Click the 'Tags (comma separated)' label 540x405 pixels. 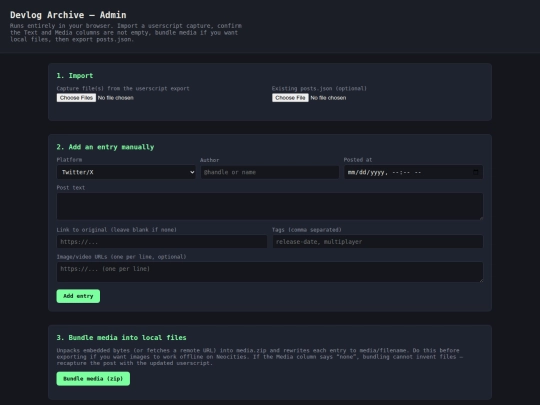(x=307, y=230)
